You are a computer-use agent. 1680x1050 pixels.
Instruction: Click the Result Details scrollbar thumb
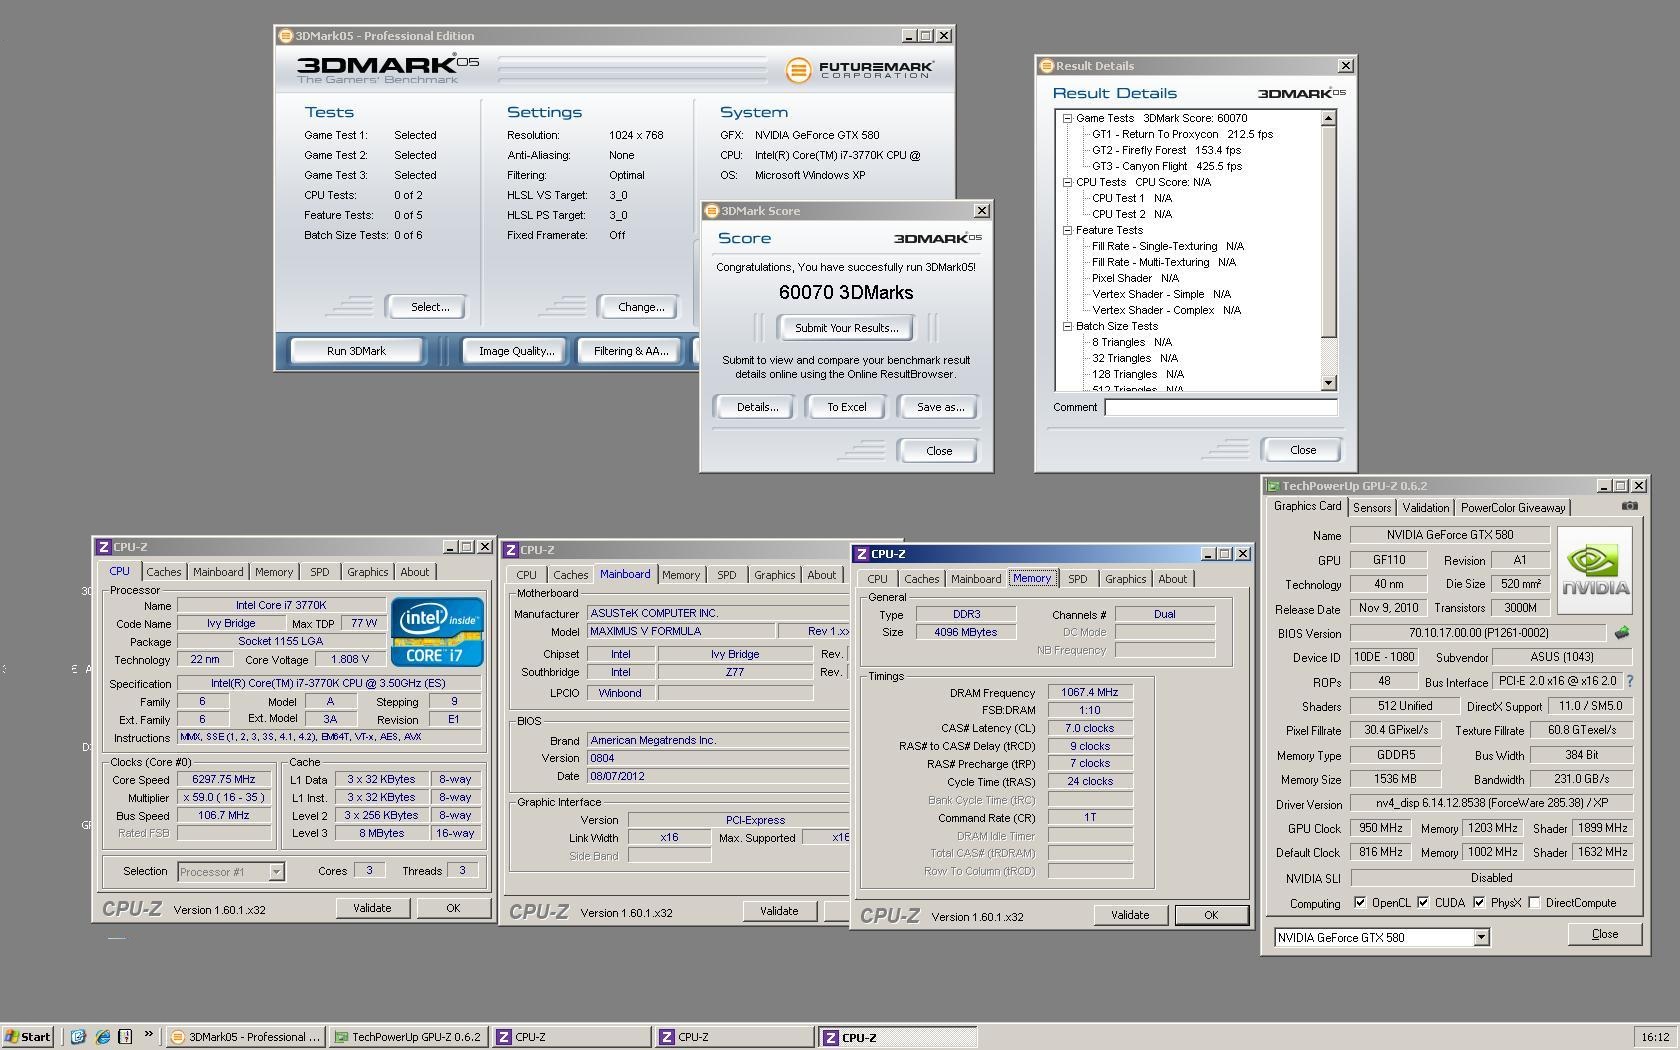1328,231
